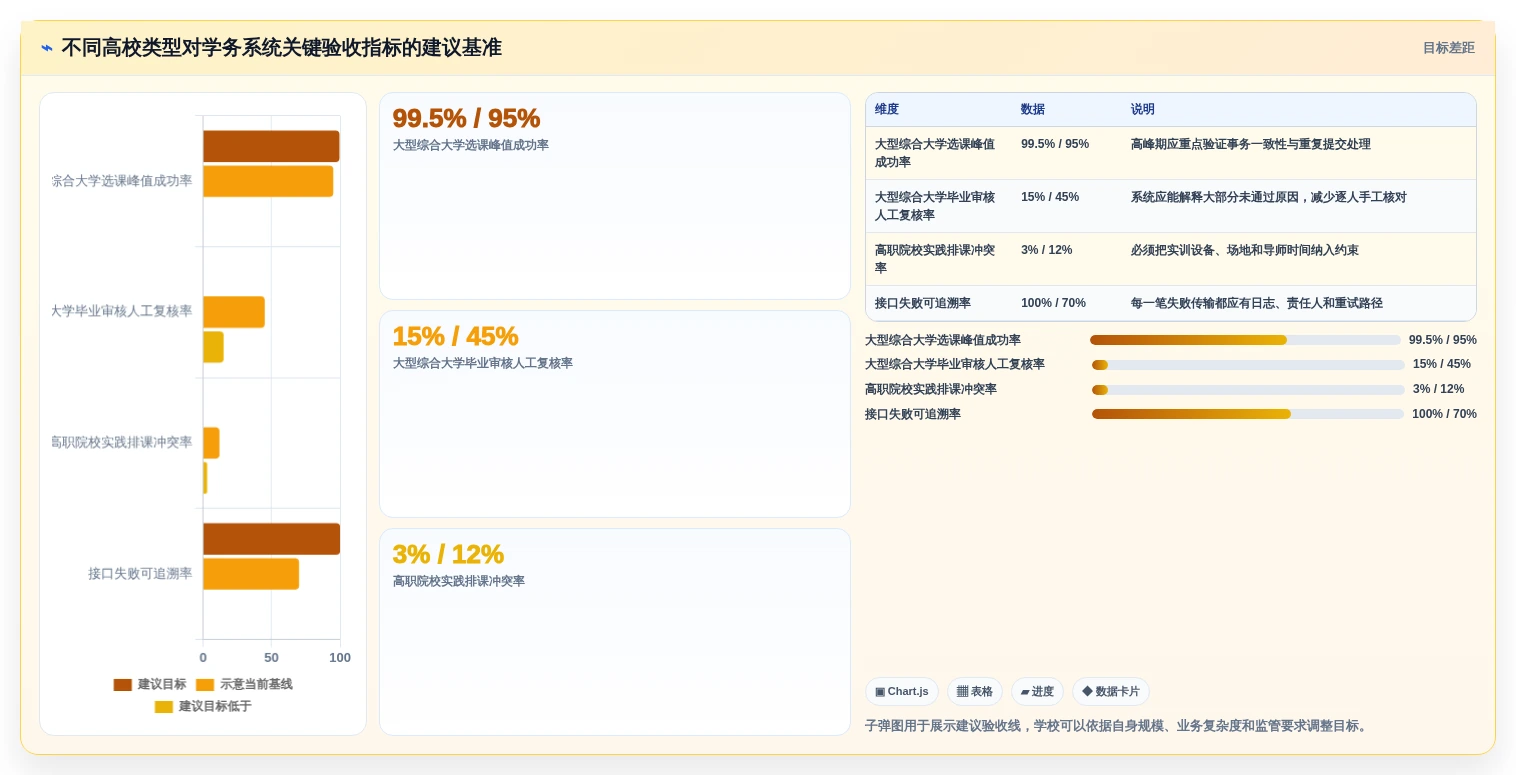The height and width of the screenshot is (775, 1516).
Task: Click the 进度 tag chip
Action: (1037, 691)
